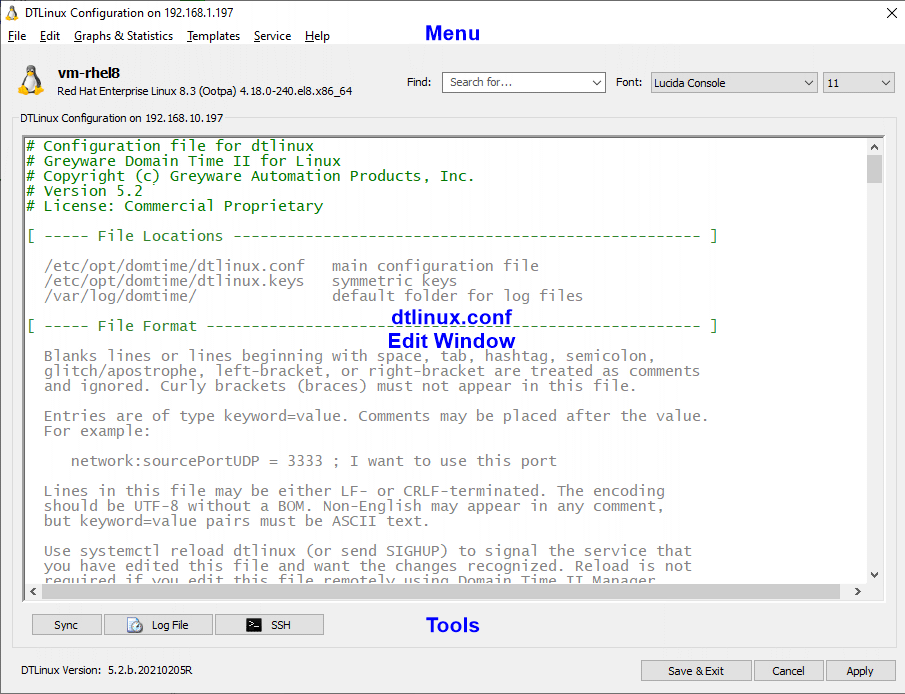
Task: Open the Service menu
Action: point(272,36)
